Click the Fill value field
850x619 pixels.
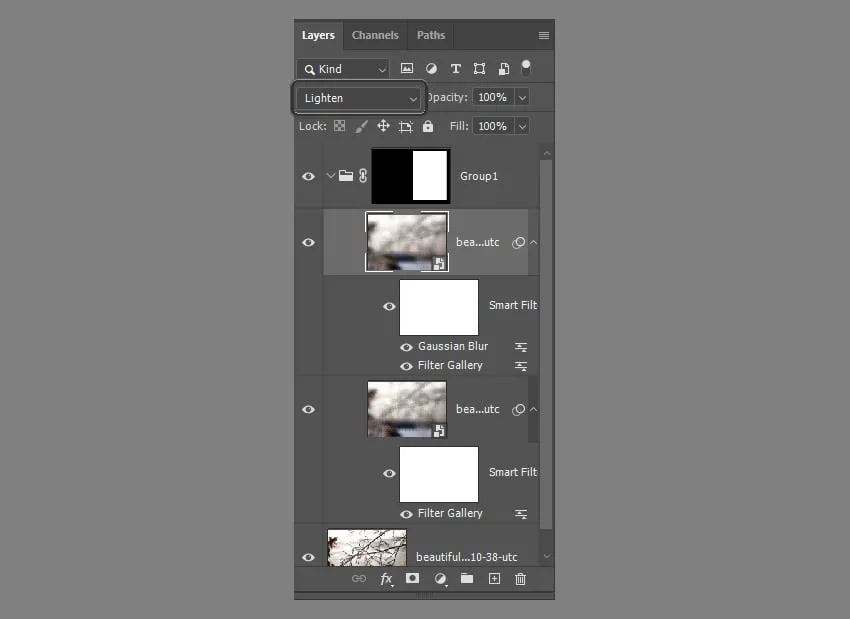point(492,127)
